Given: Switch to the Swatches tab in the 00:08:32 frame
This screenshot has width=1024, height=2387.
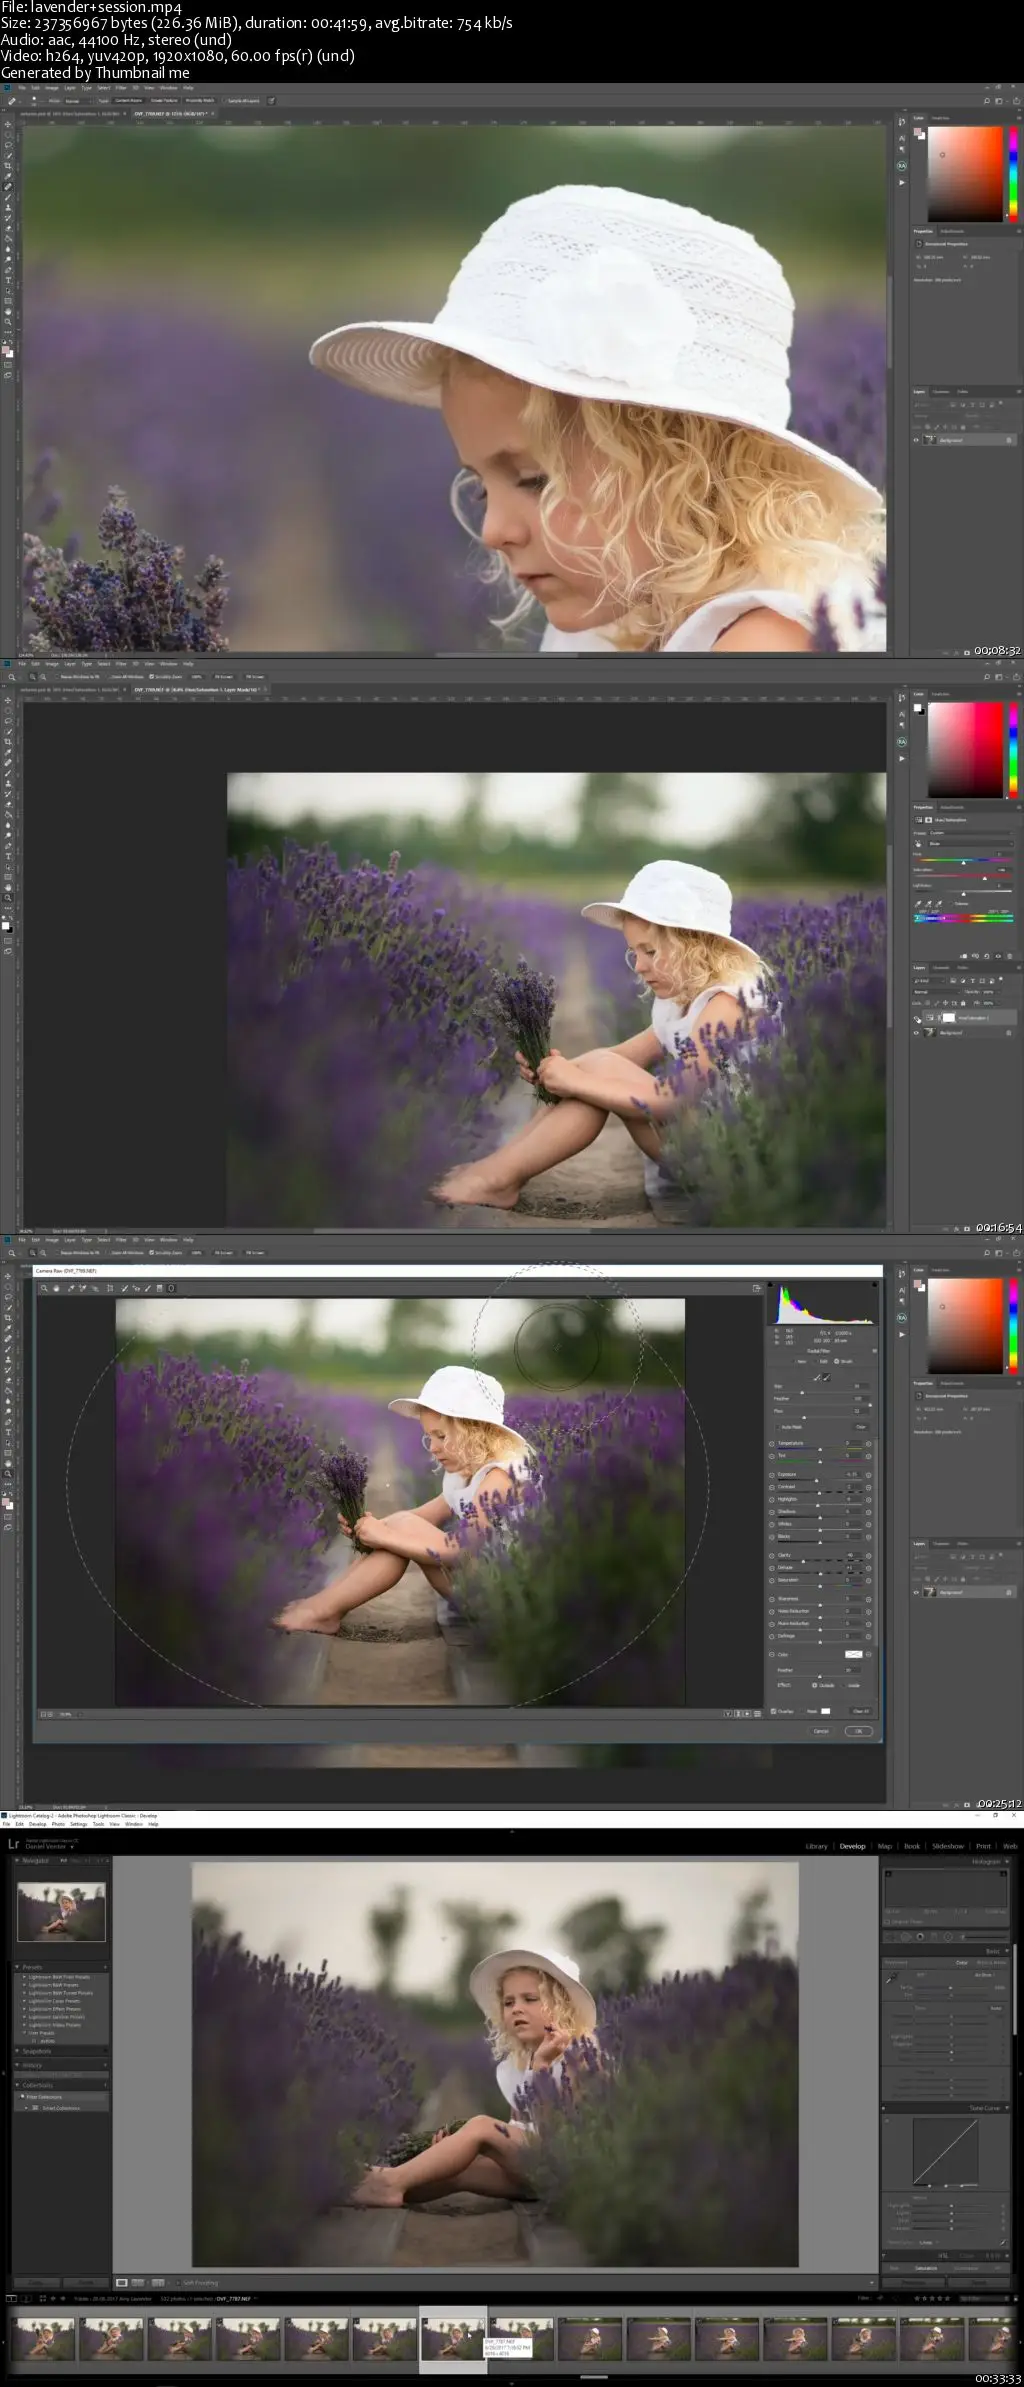Looking at the screenshot, I should (941, 117).
